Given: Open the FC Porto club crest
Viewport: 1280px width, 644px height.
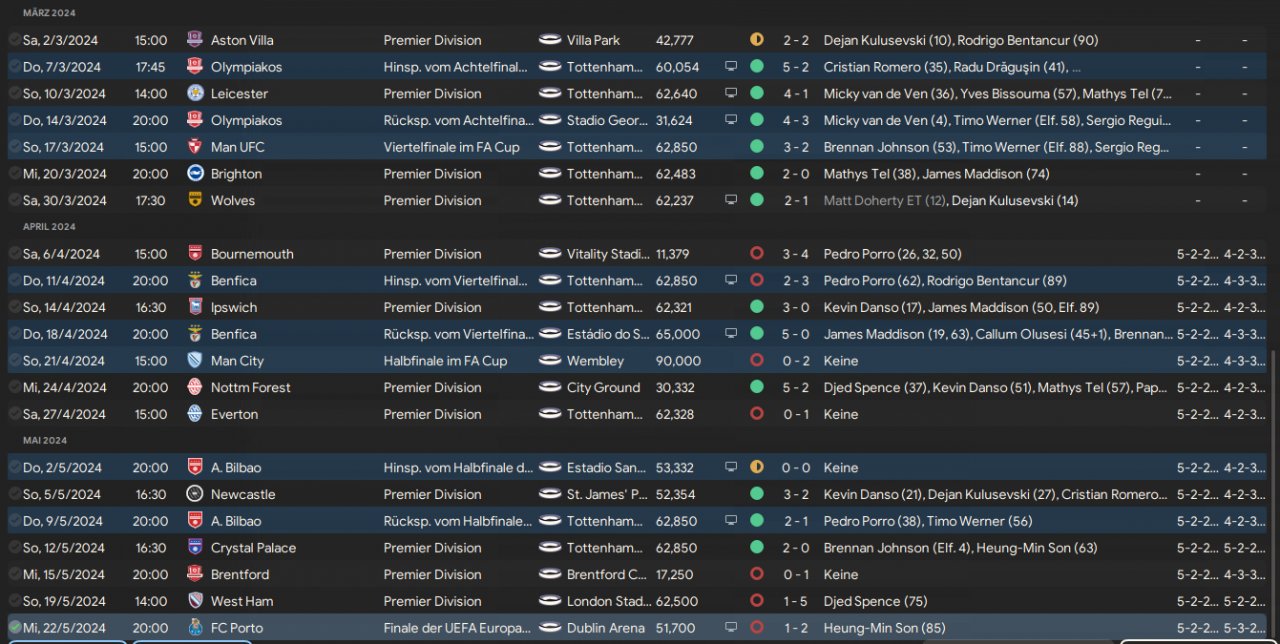Looking at the screenshot, I should pyautogui.click(x=195, y=628).
